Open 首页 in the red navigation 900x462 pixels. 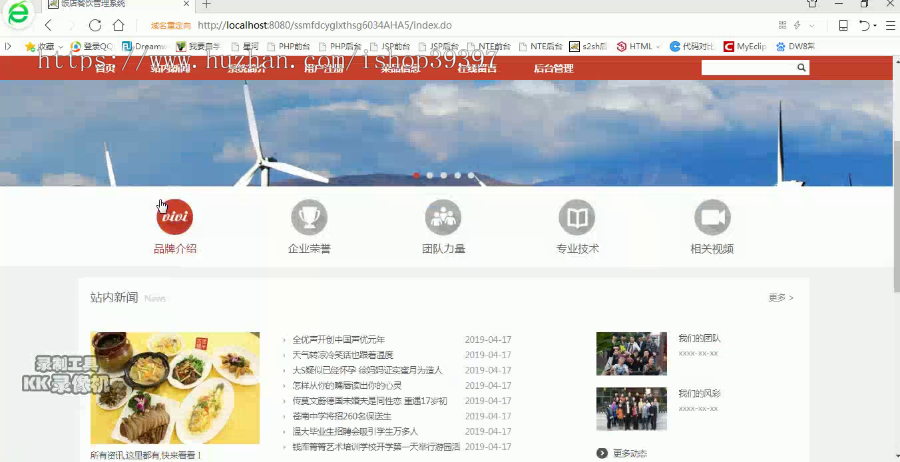[105, 68]
